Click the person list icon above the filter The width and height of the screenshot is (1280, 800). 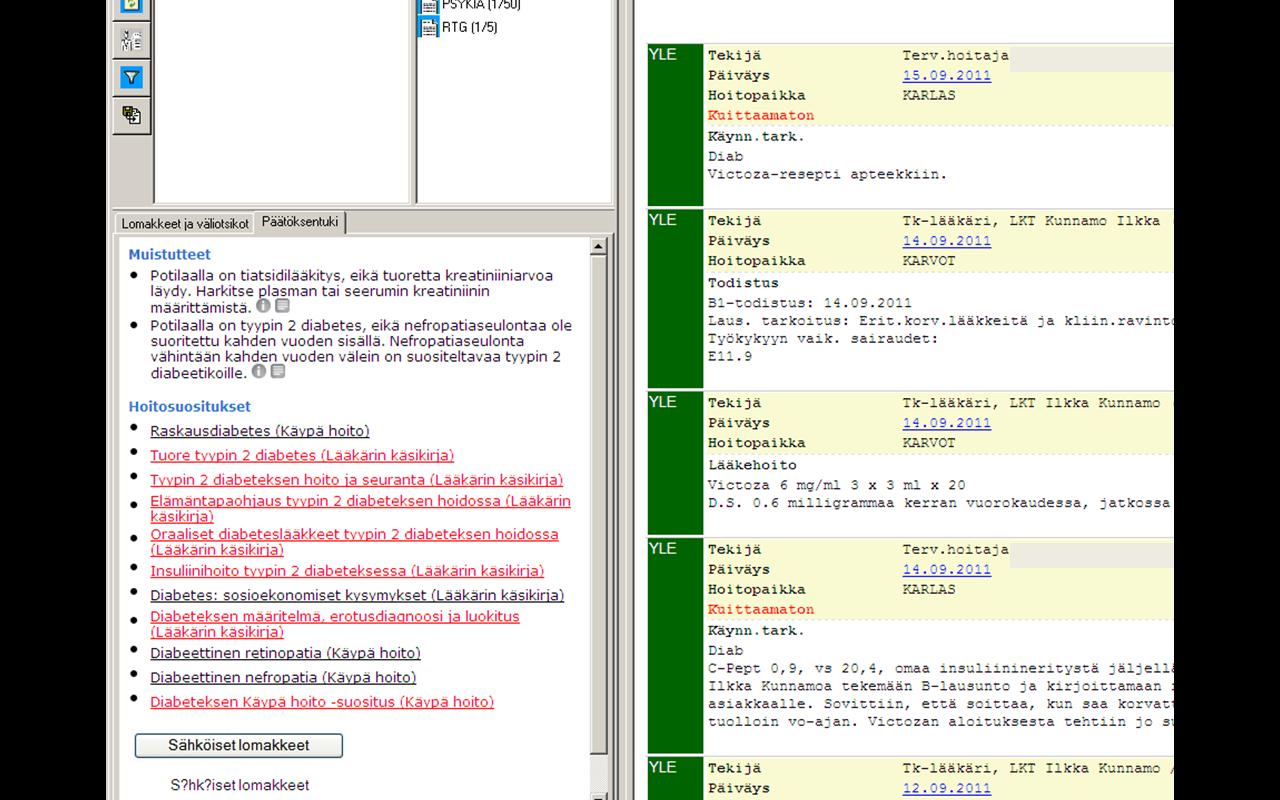(131, 40)
